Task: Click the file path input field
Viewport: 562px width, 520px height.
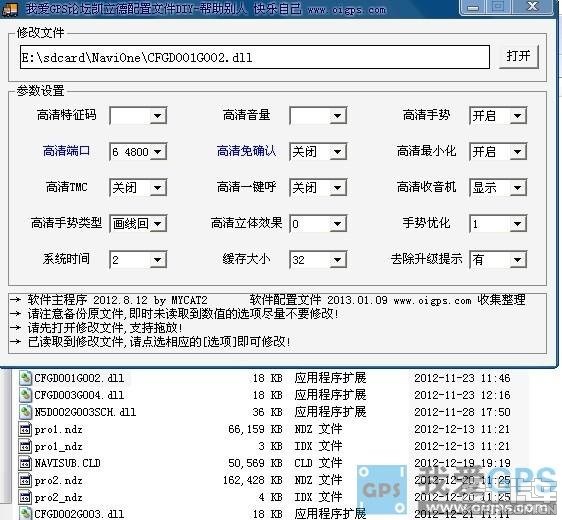Action: coord(255,57)
